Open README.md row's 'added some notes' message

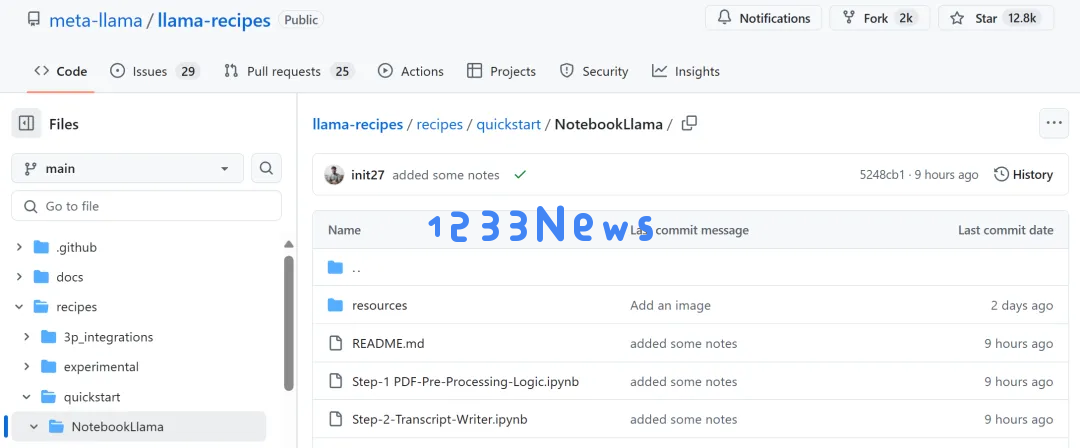click(683, 343)
